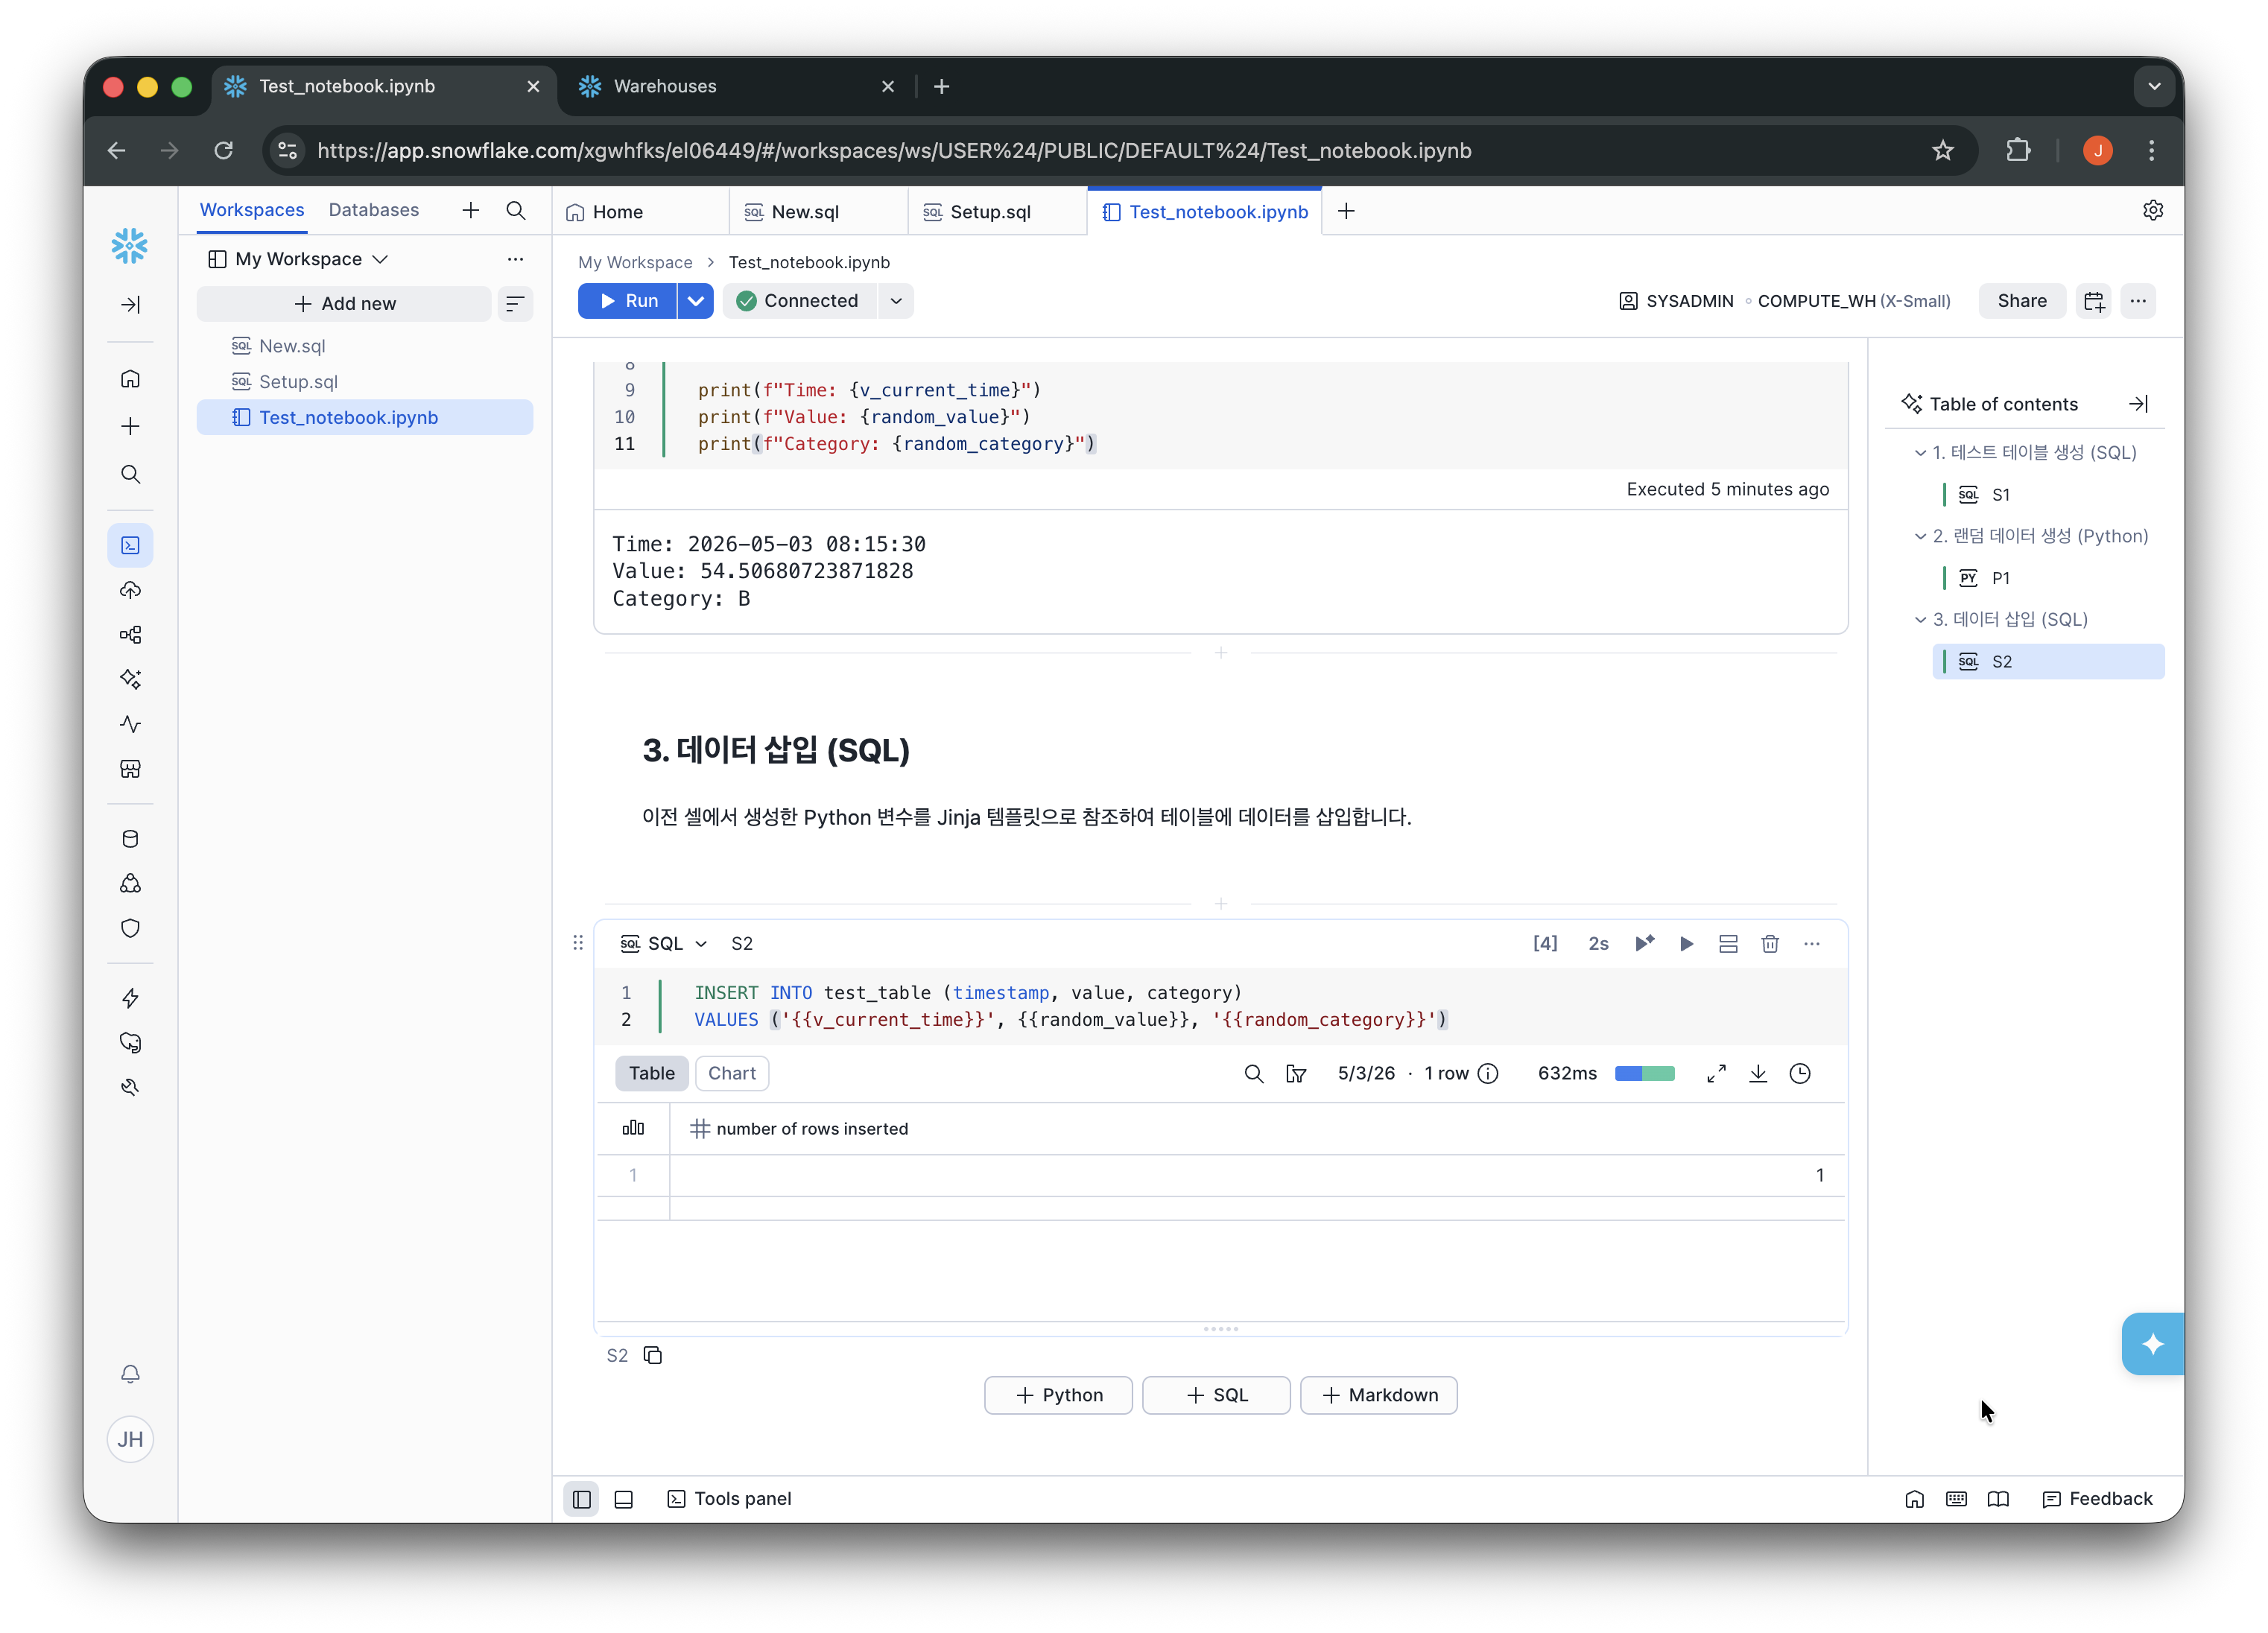Viewport: 2268px width, 1633px height.
Task: Expand the result table to fullscreen
Action: (x=1716, y=1073)
